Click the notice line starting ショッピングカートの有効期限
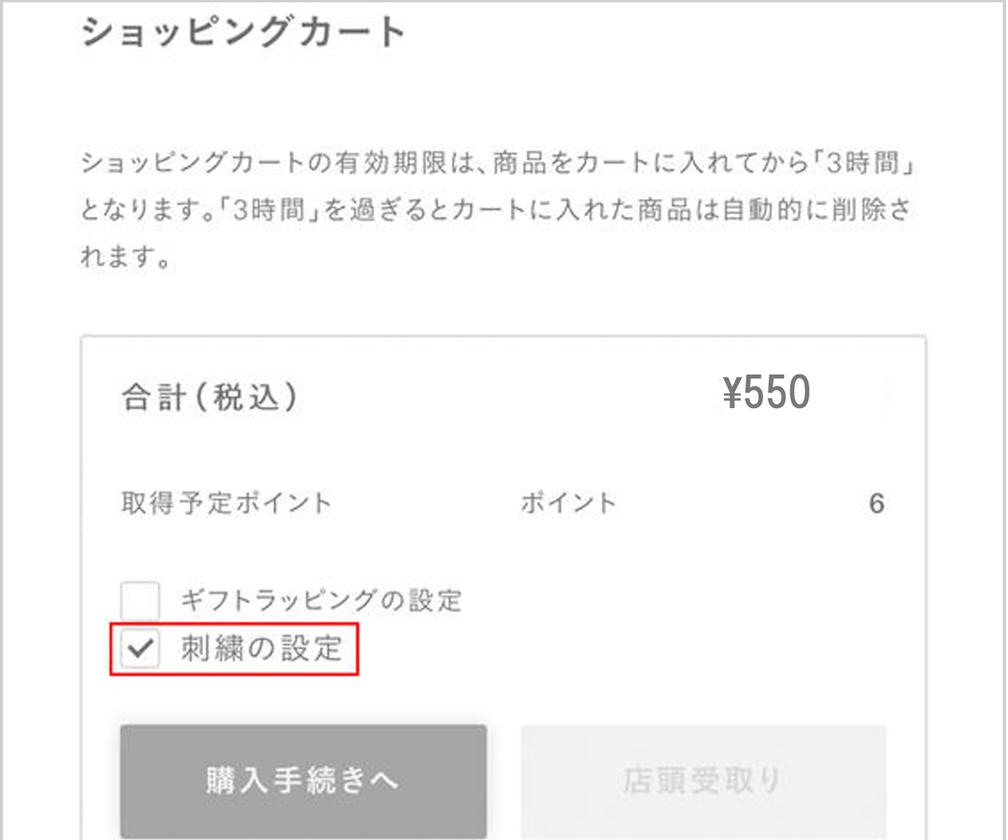 pyautogui.click(x=497, y=163)
